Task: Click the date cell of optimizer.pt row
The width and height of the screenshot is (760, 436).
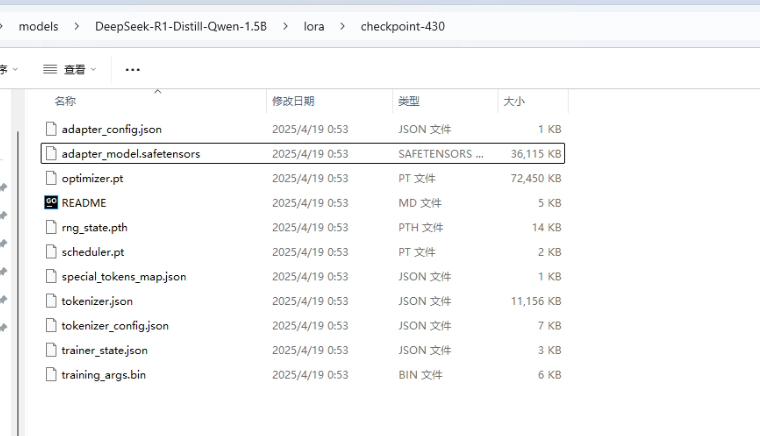Action: [x=310, y=178]
